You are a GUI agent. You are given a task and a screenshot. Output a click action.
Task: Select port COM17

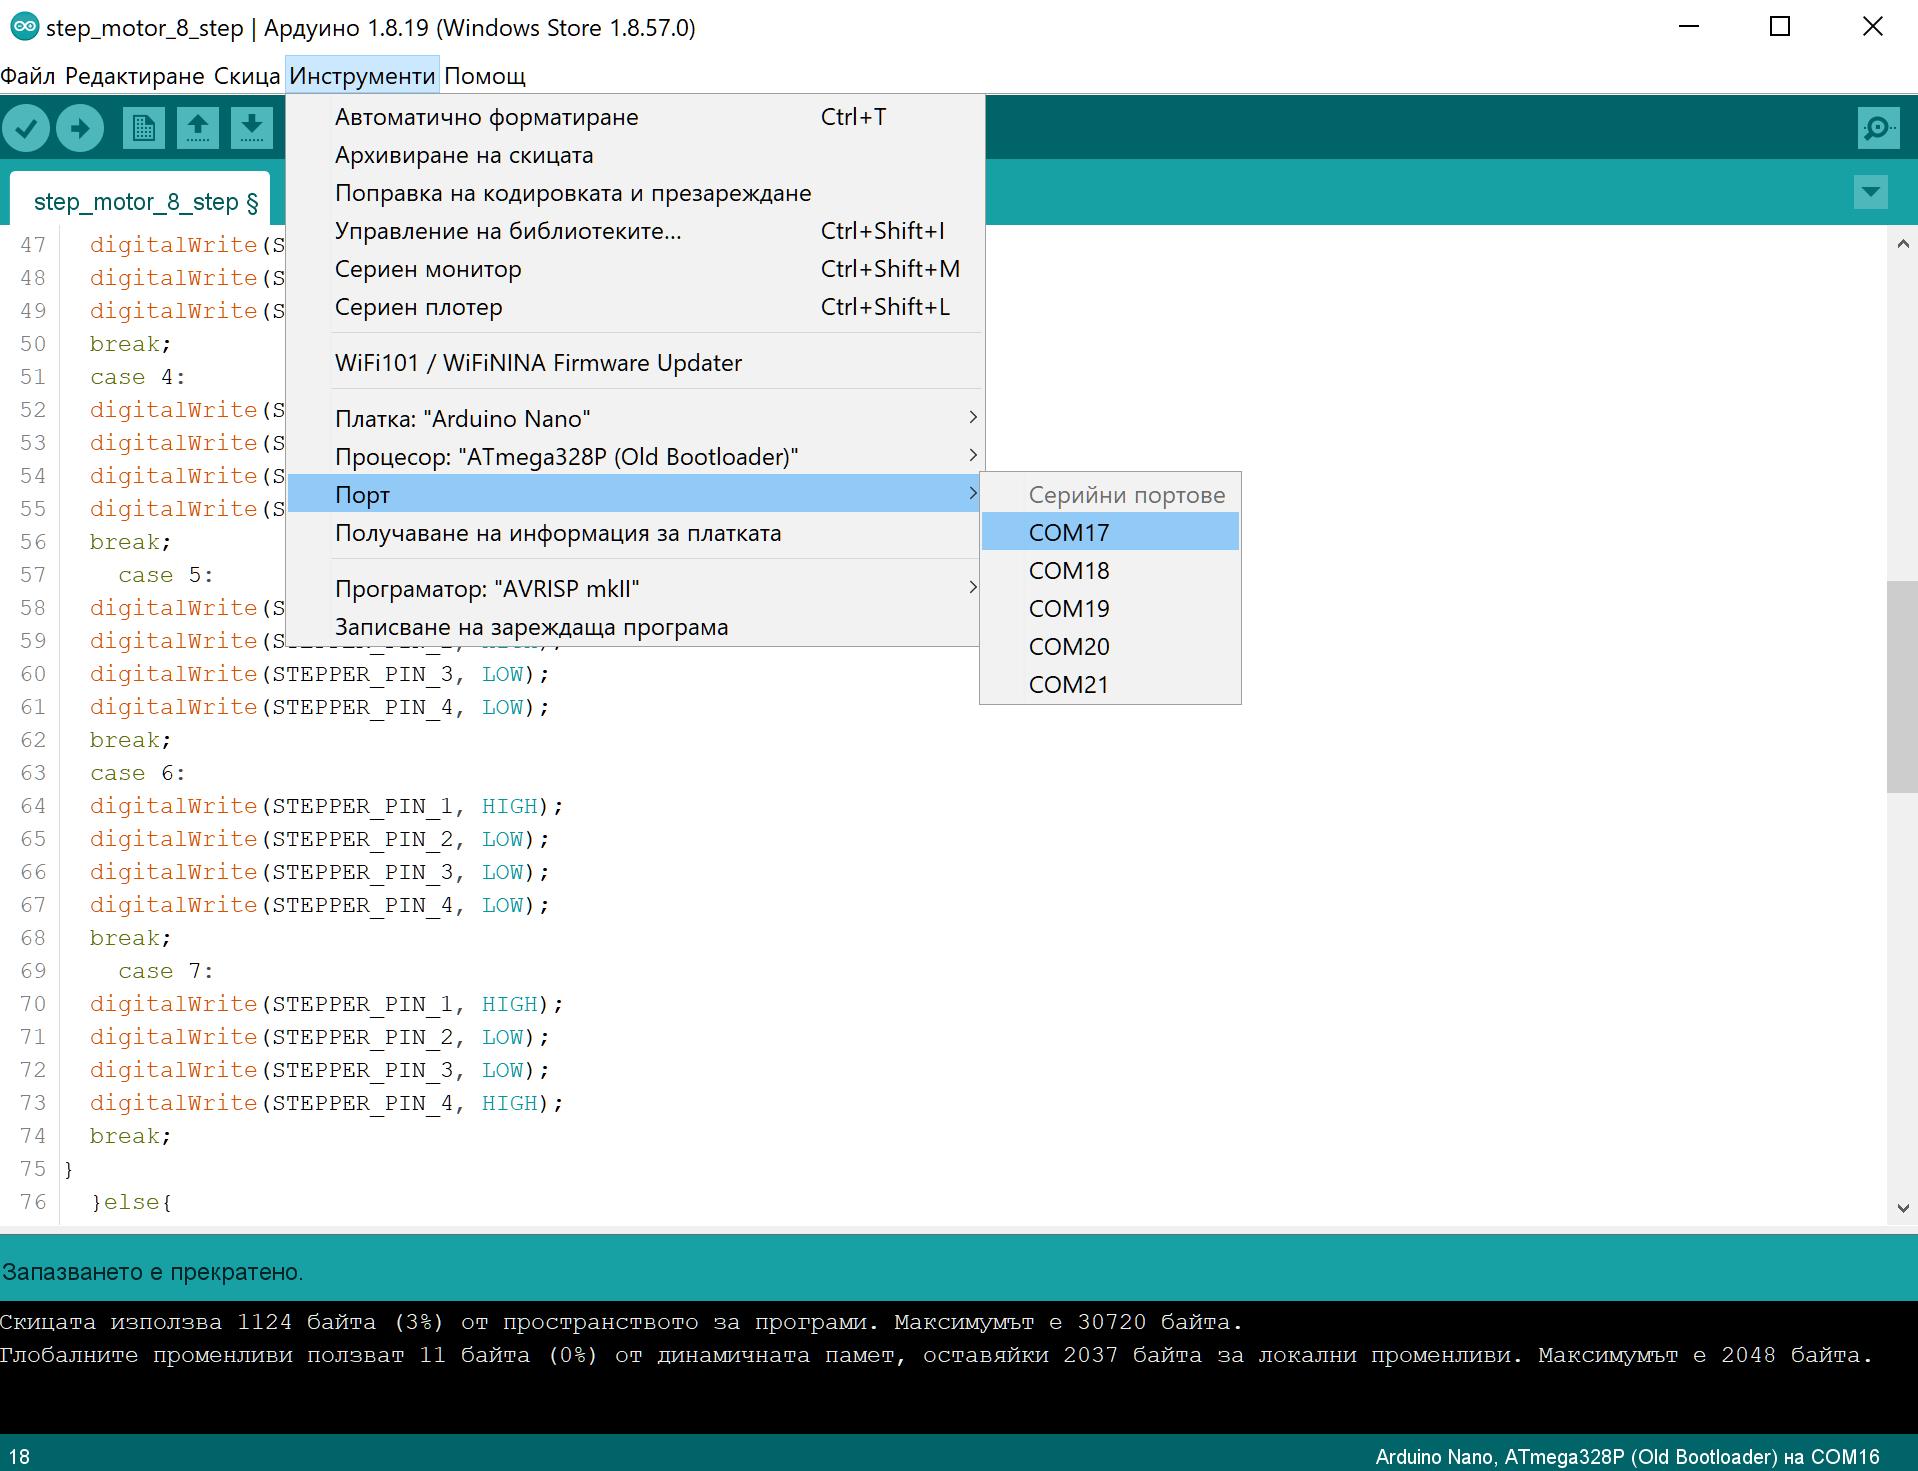1110,533
